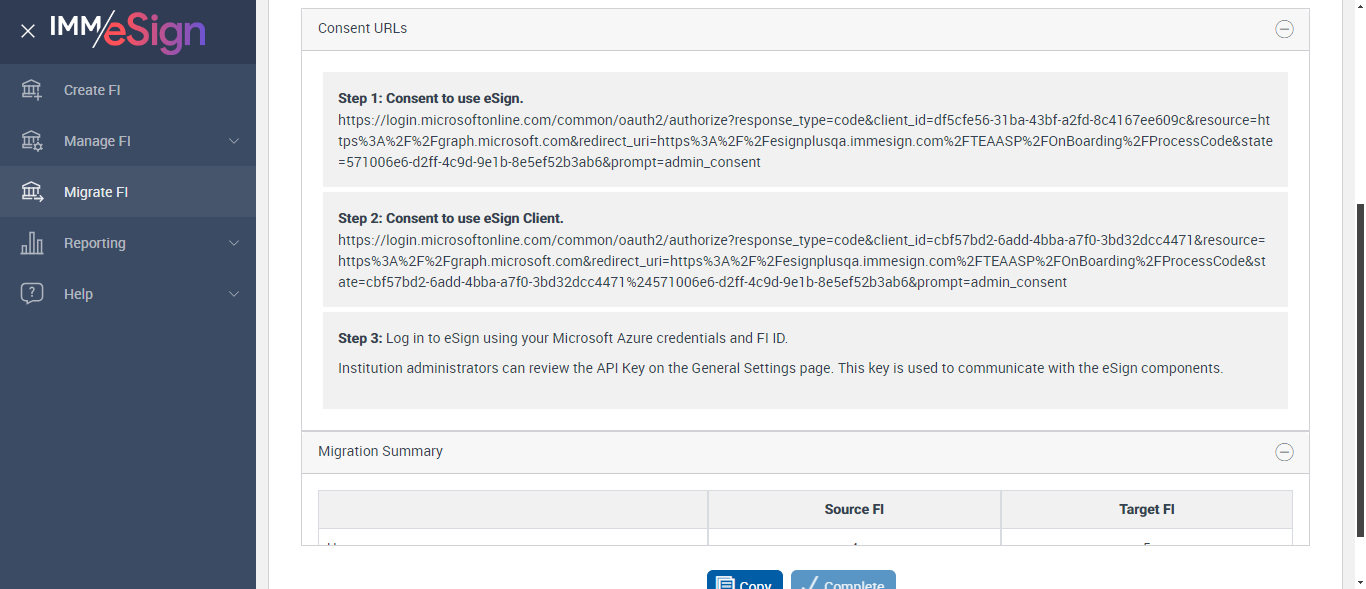Click the Migration Summary header title

point(380,451)
